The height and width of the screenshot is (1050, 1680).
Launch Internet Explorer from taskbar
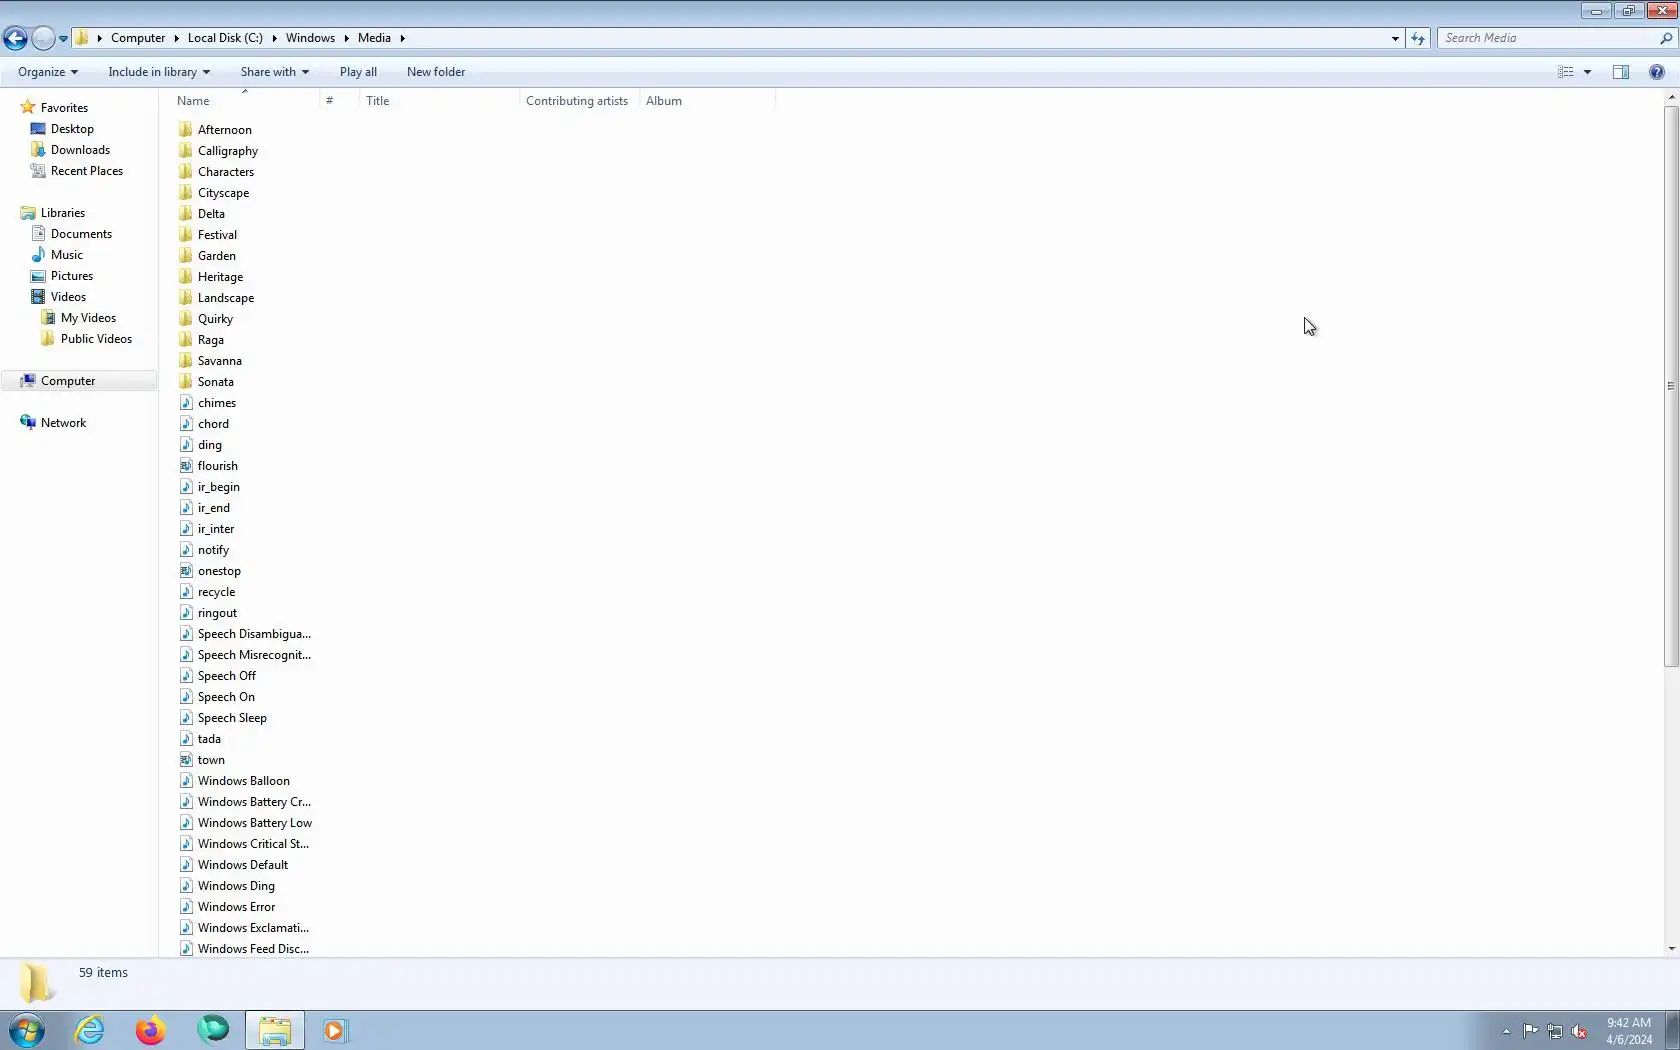(90, 1030)
